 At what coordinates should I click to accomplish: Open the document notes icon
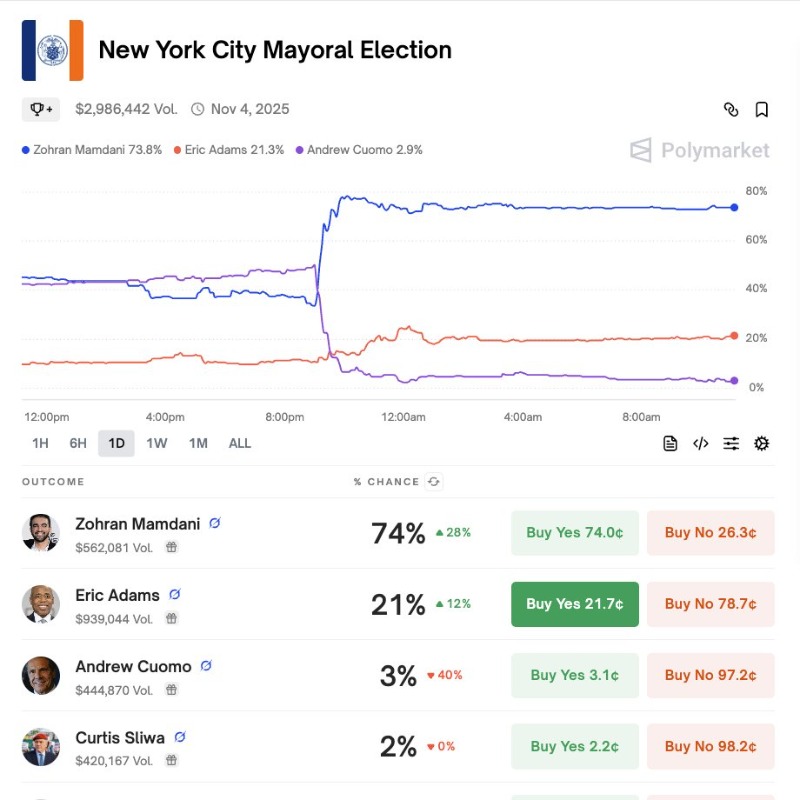point(670,444)
